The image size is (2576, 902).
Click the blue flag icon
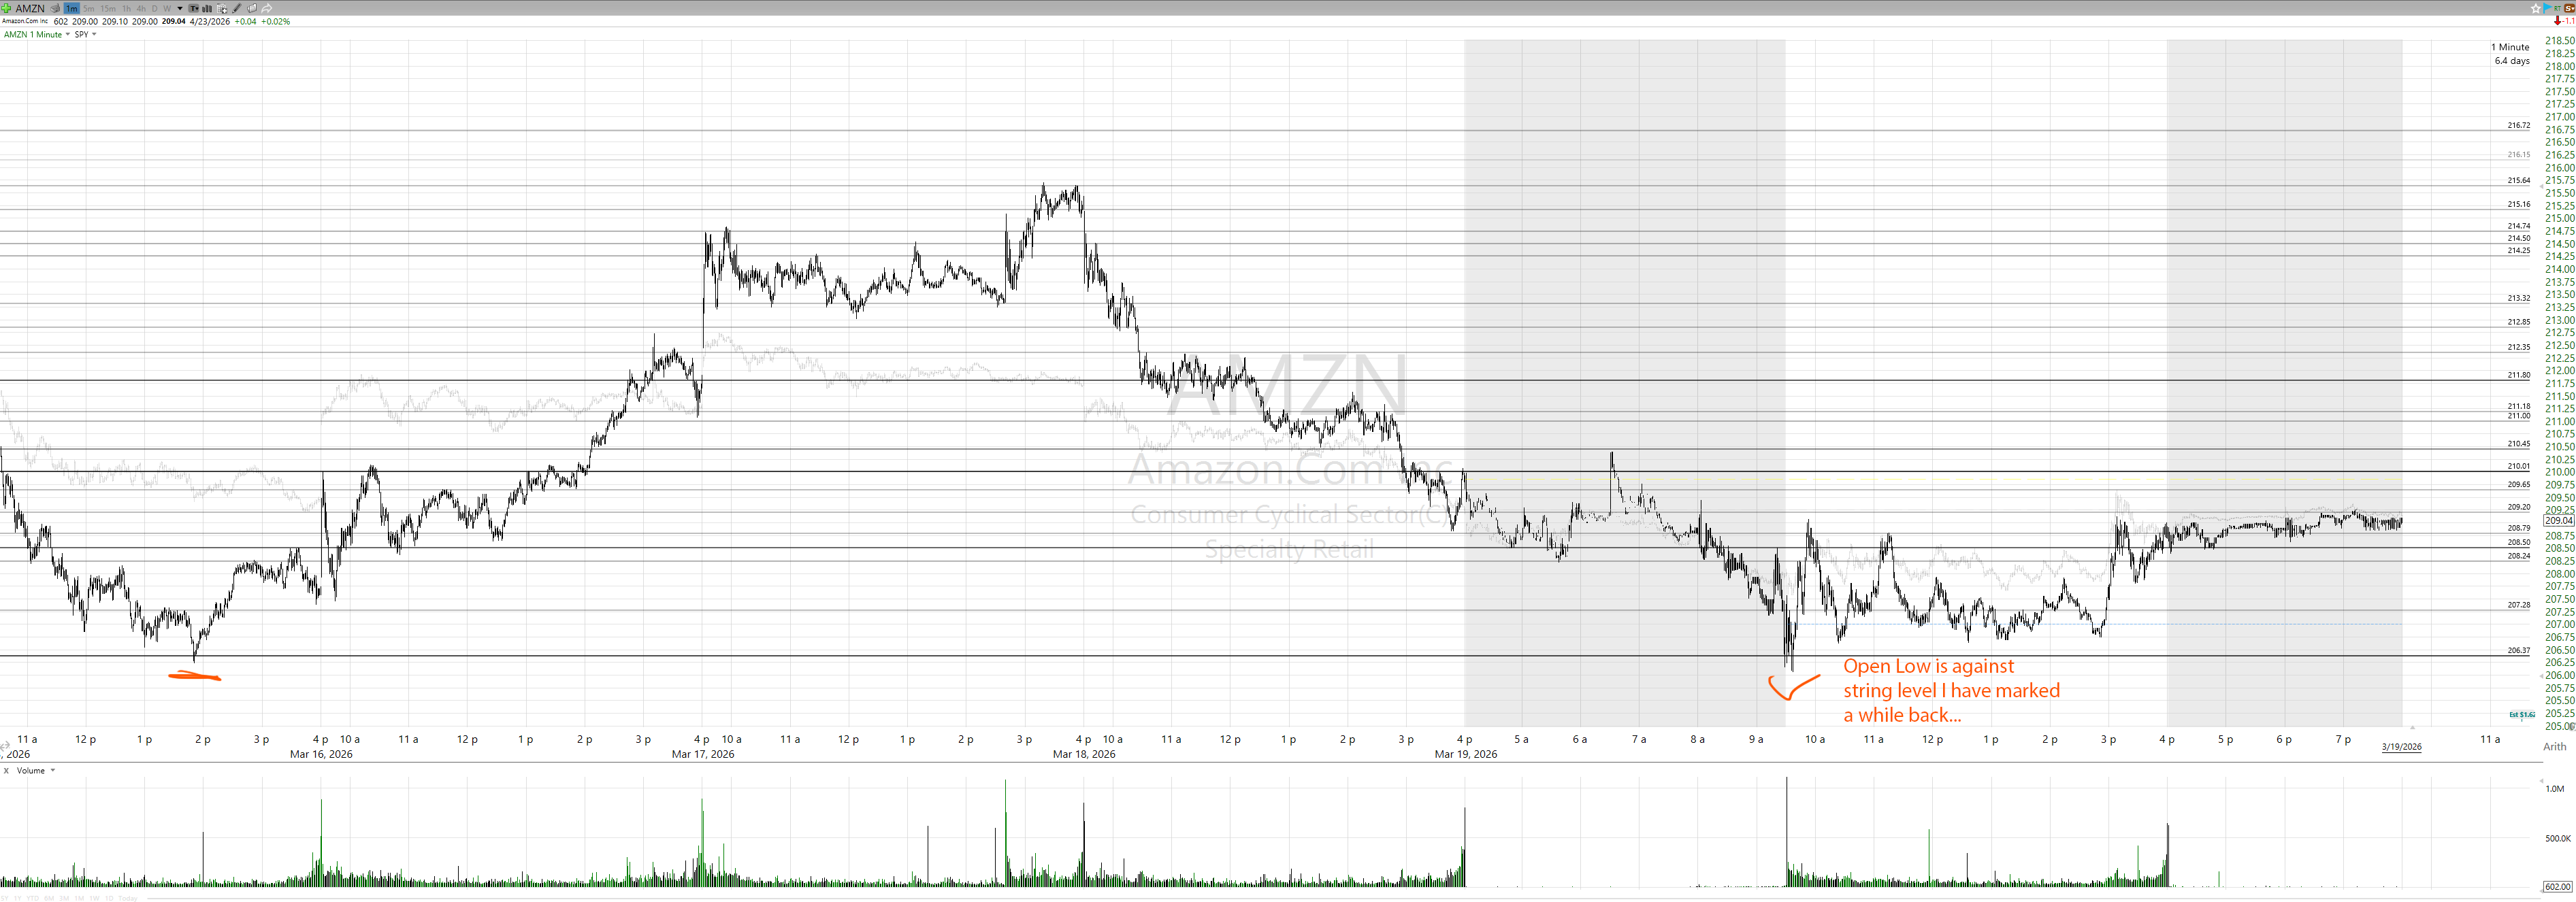point(2546,8)
